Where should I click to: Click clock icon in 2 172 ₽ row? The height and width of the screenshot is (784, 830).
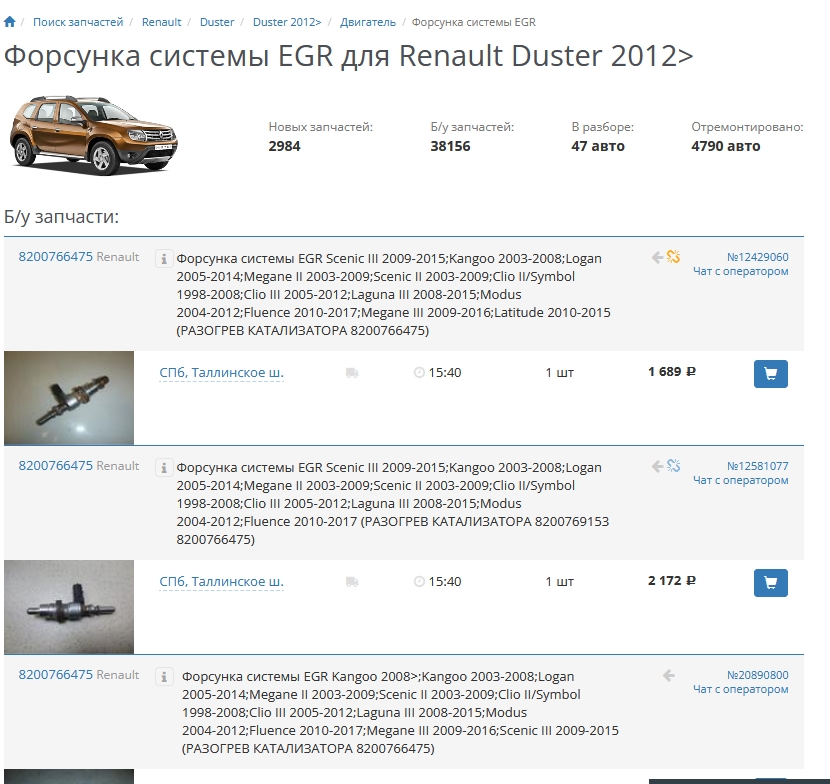[x=419, y=582]
